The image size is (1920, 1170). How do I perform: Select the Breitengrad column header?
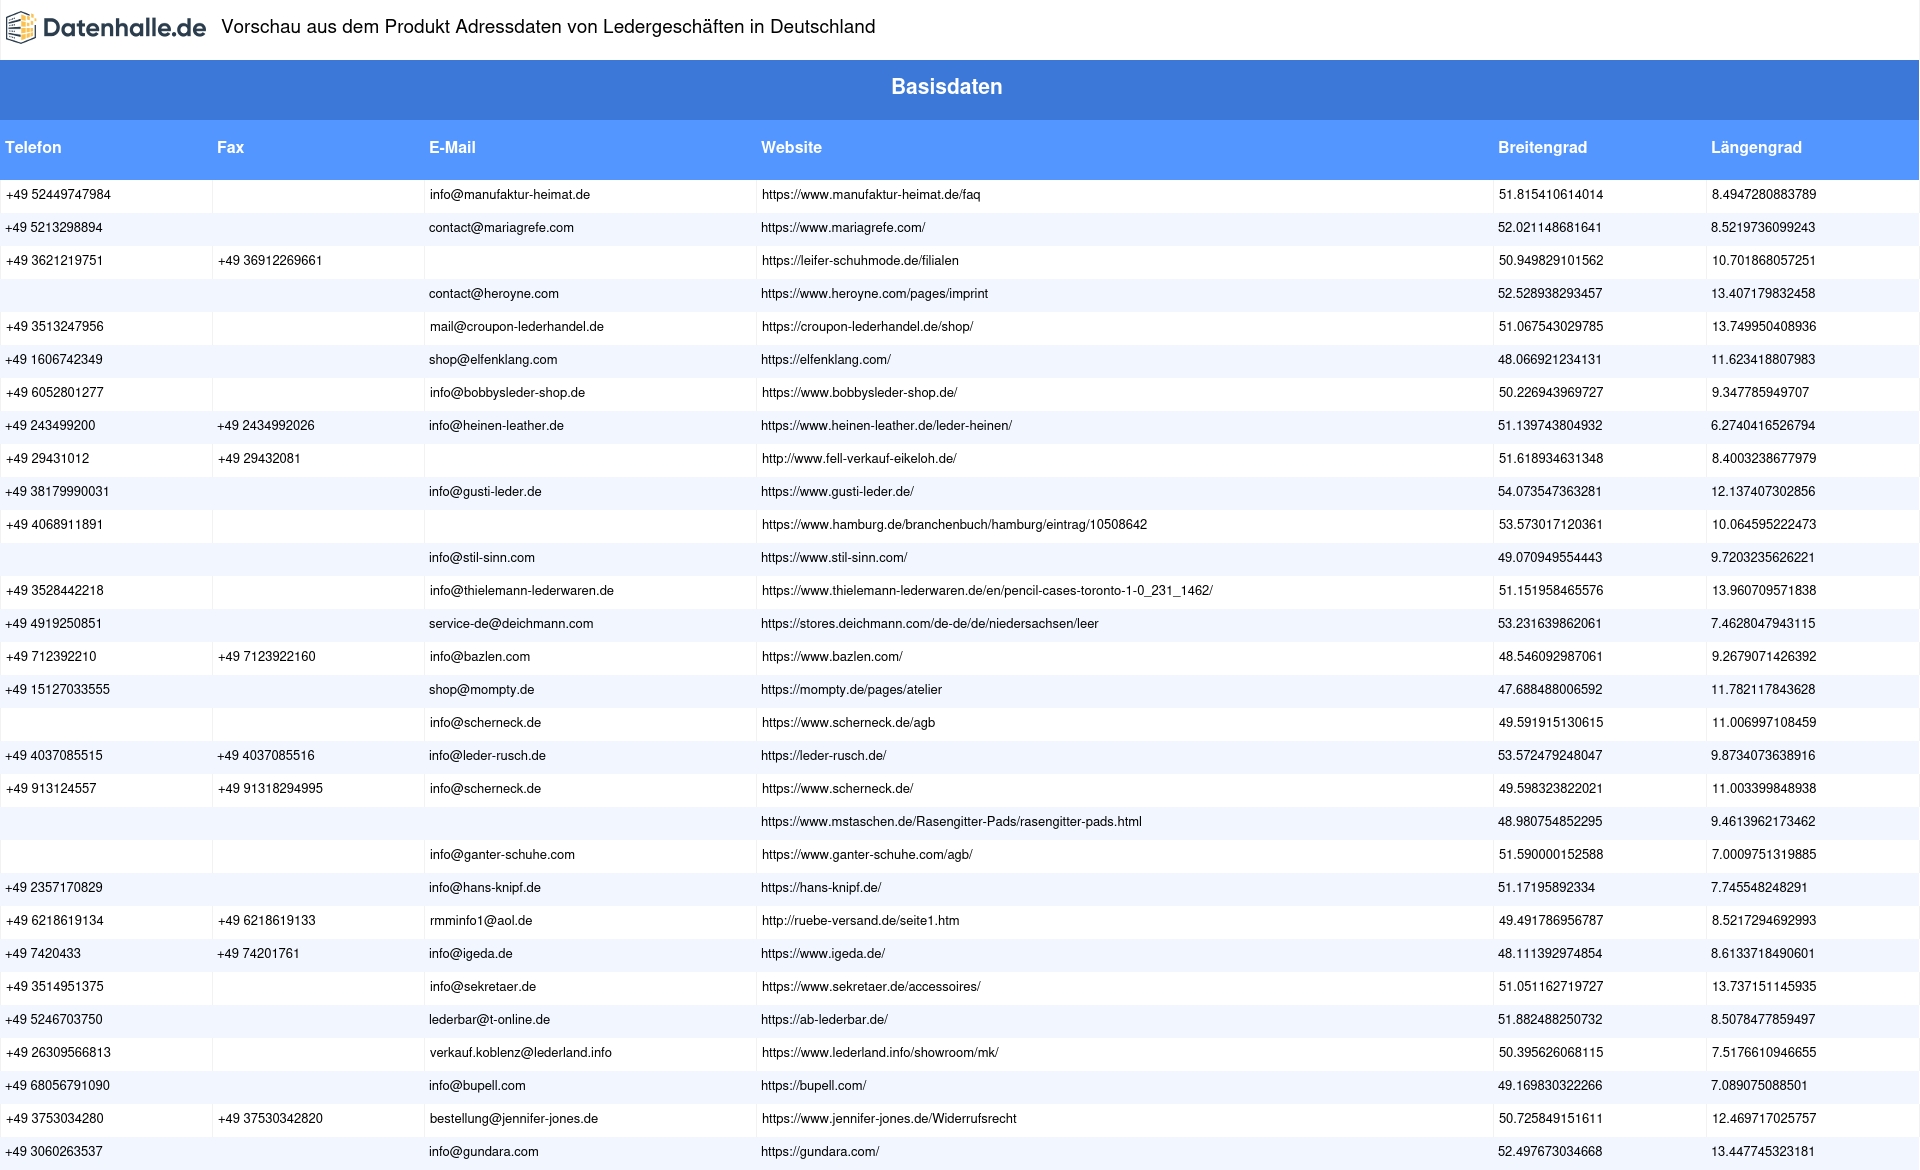click(x=1542, y=147)
